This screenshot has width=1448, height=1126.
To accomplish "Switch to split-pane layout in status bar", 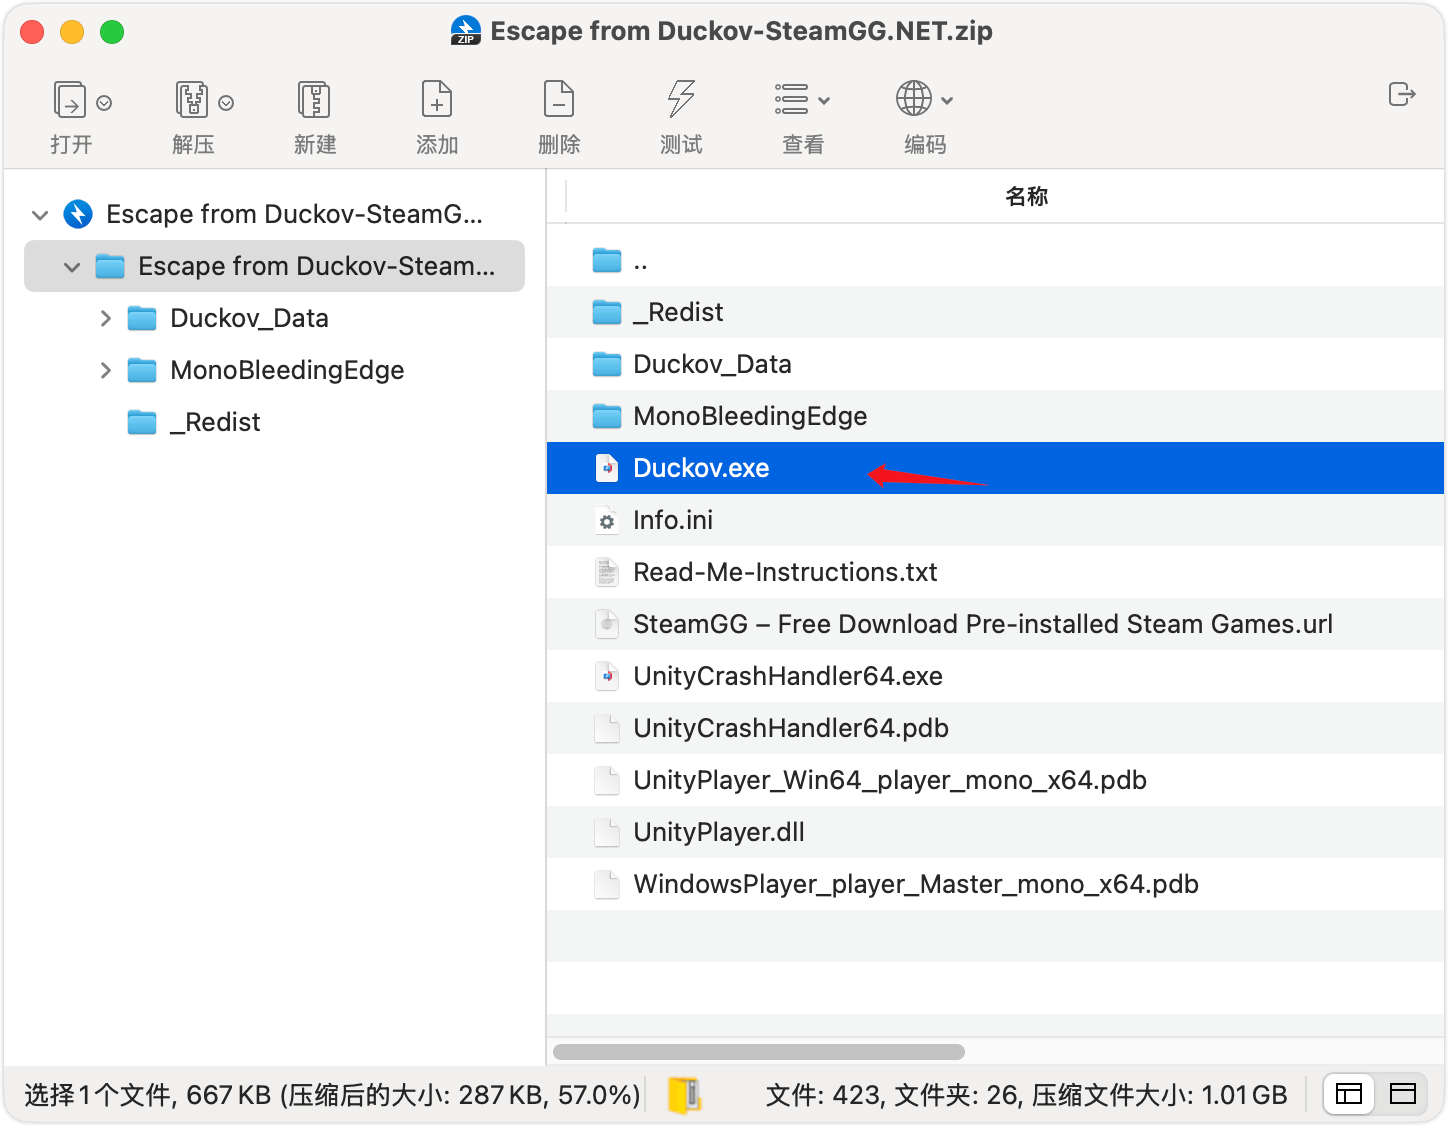I will coord(1349,1094).
